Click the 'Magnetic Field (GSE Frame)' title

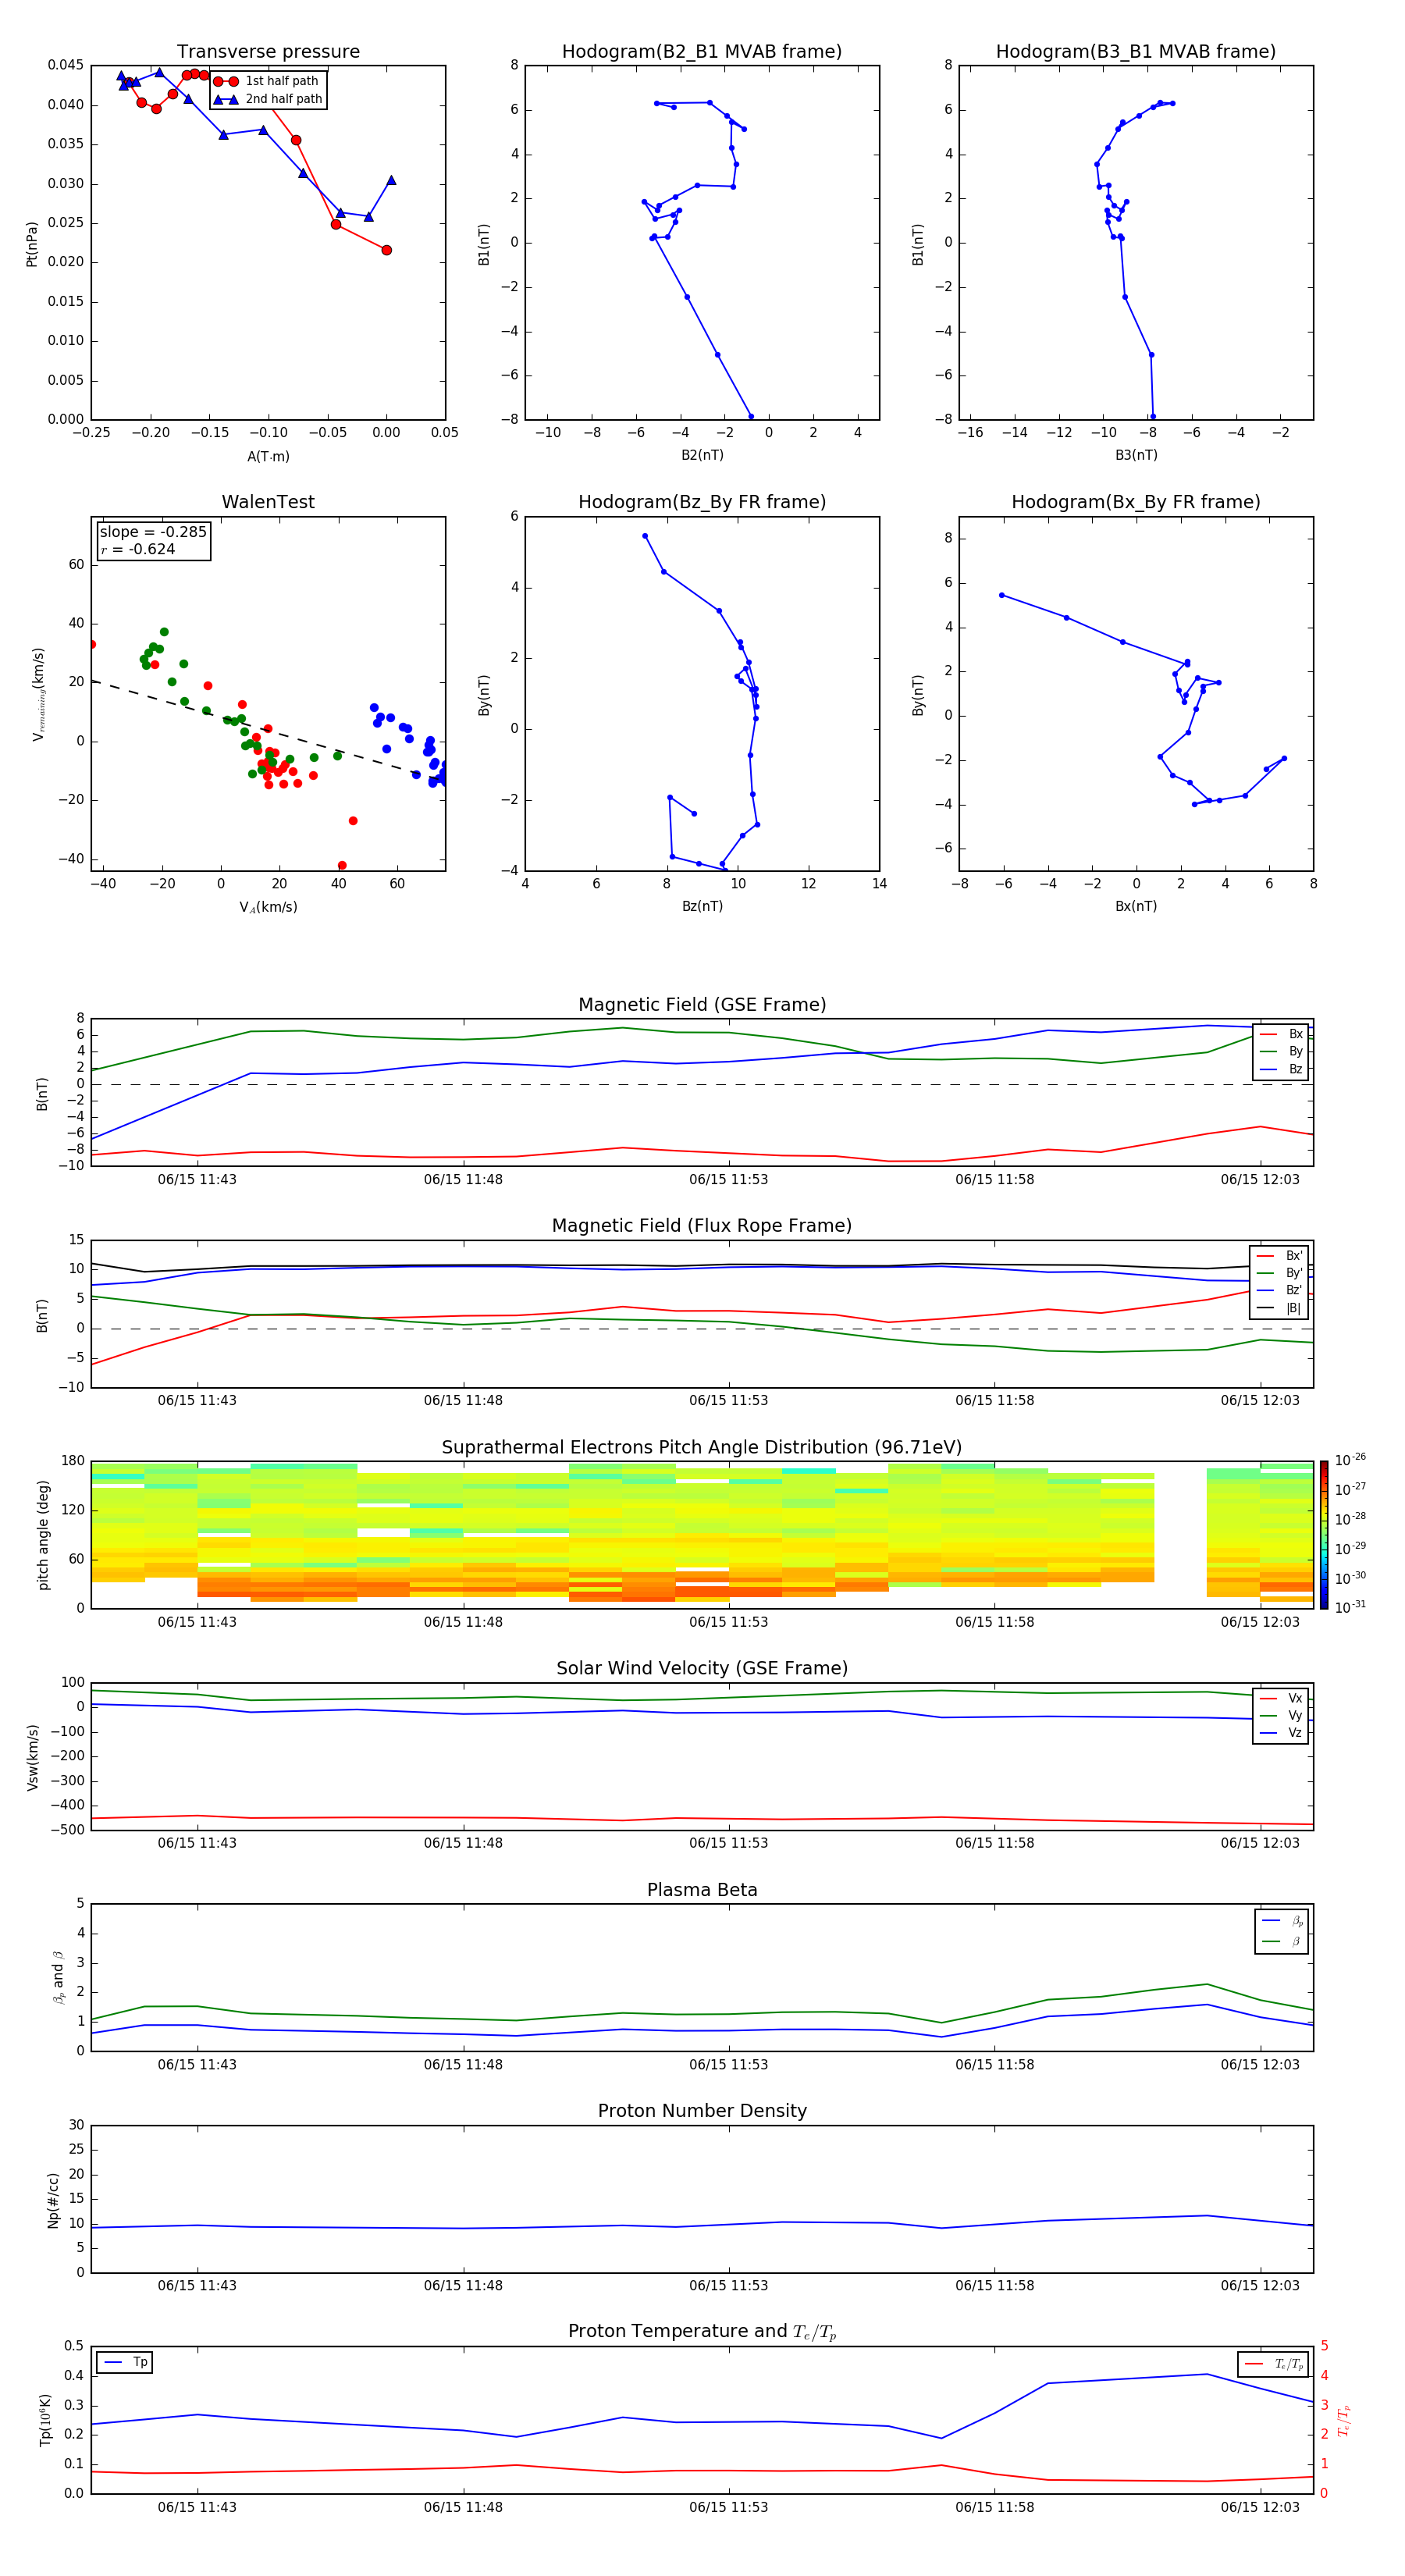[702, 1005]
